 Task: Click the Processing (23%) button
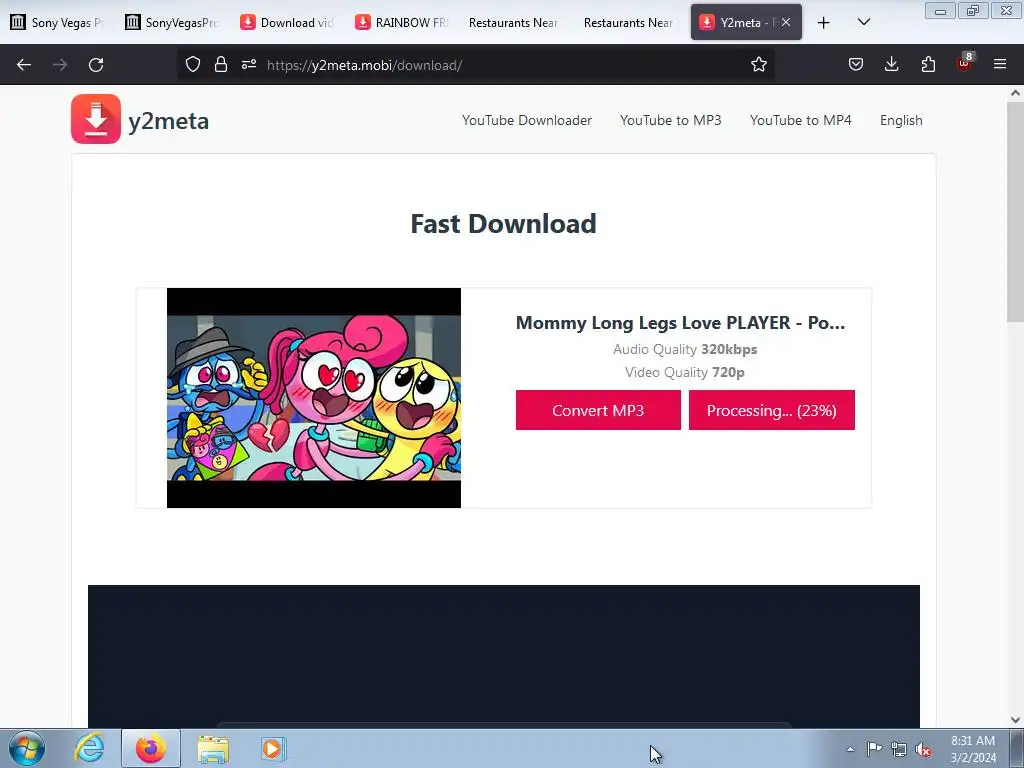771,410
